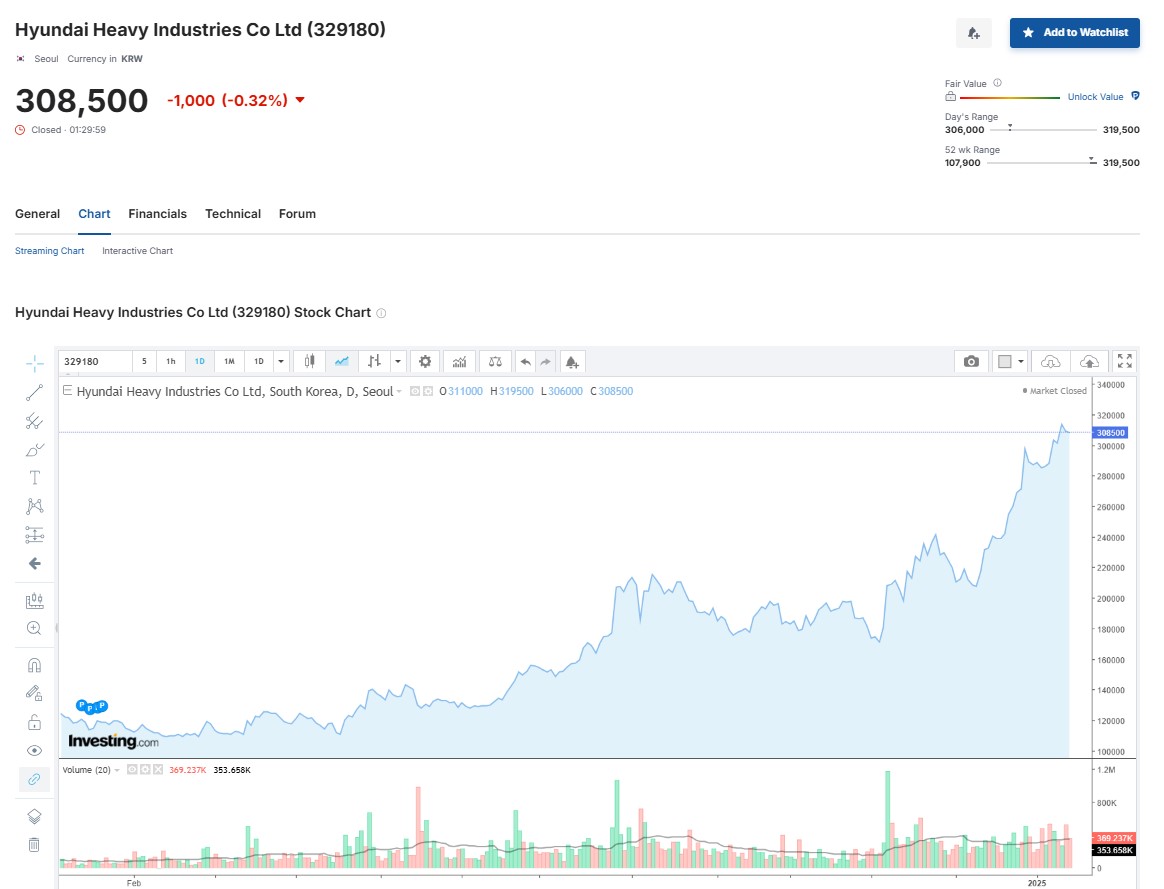Click Add to Watchlist button
Image resolution: width=1164 pixels, height=889 pixels.
(1075, 33)
